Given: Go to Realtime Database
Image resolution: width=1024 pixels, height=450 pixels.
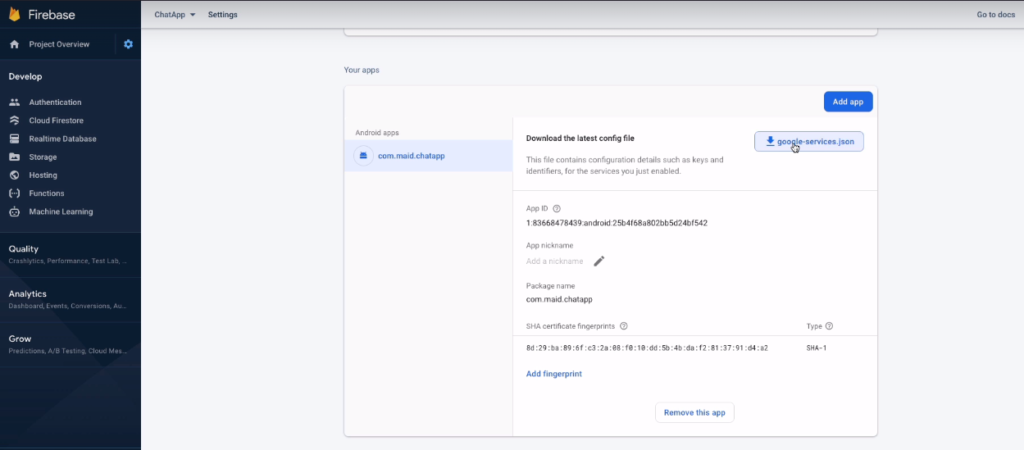Looking at the screenshot, I should point(62,139).
